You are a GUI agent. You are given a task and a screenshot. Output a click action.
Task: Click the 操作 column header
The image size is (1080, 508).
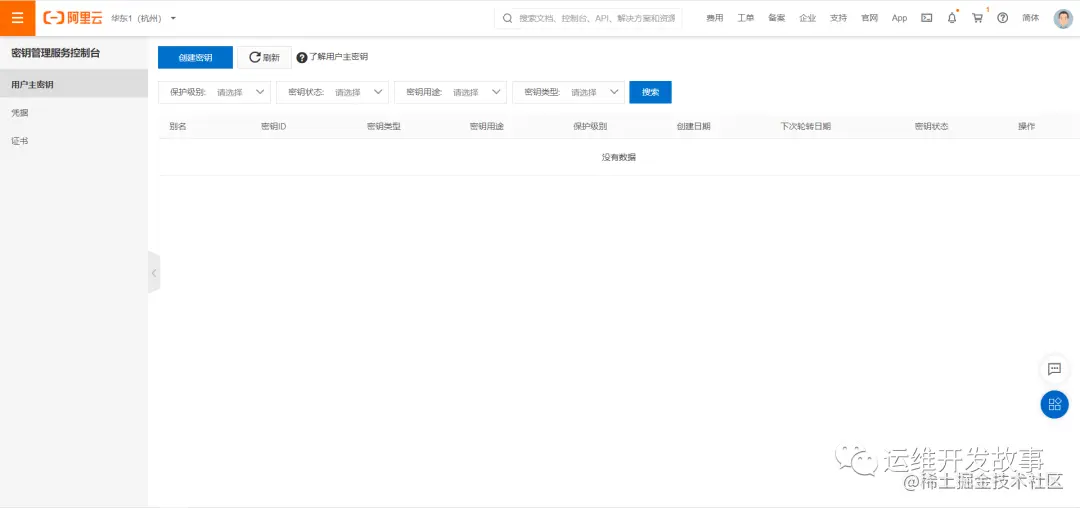(1026, 127)
